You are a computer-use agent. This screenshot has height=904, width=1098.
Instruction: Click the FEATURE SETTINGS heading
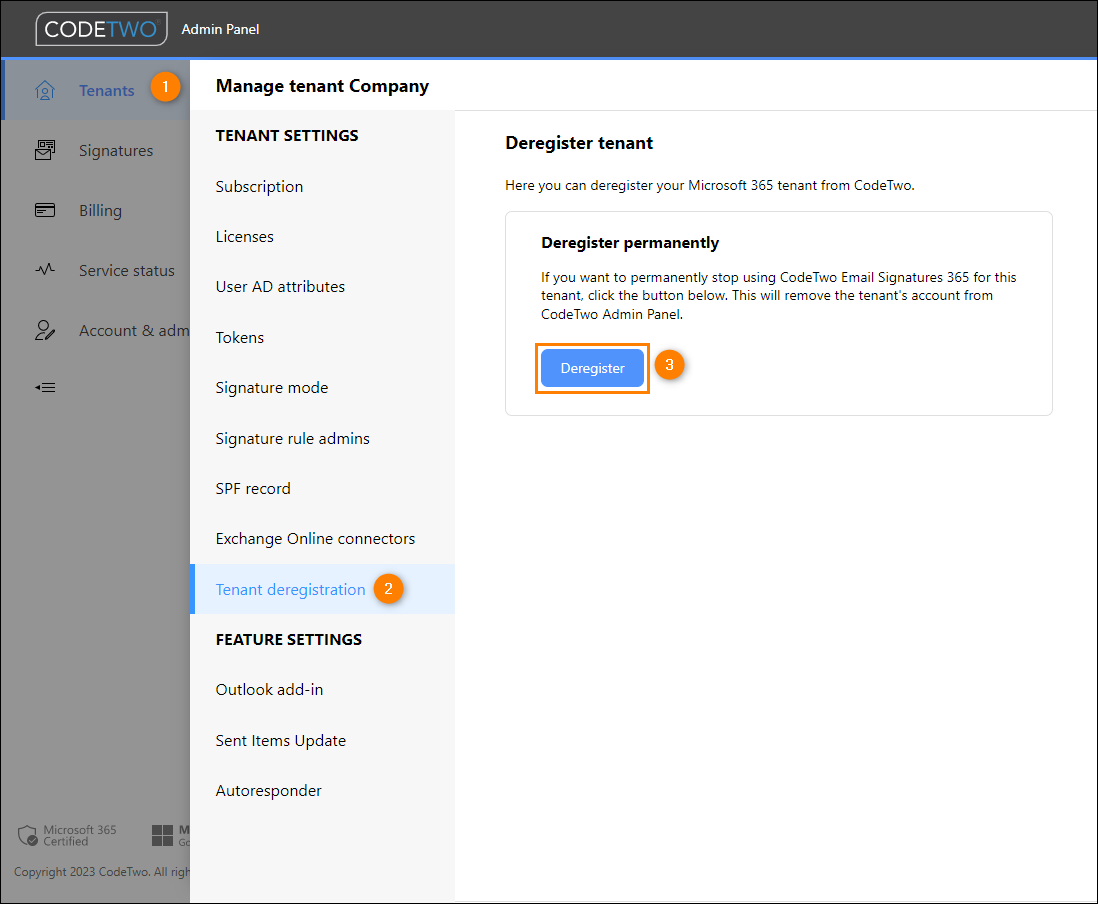(x=289, y=640)
